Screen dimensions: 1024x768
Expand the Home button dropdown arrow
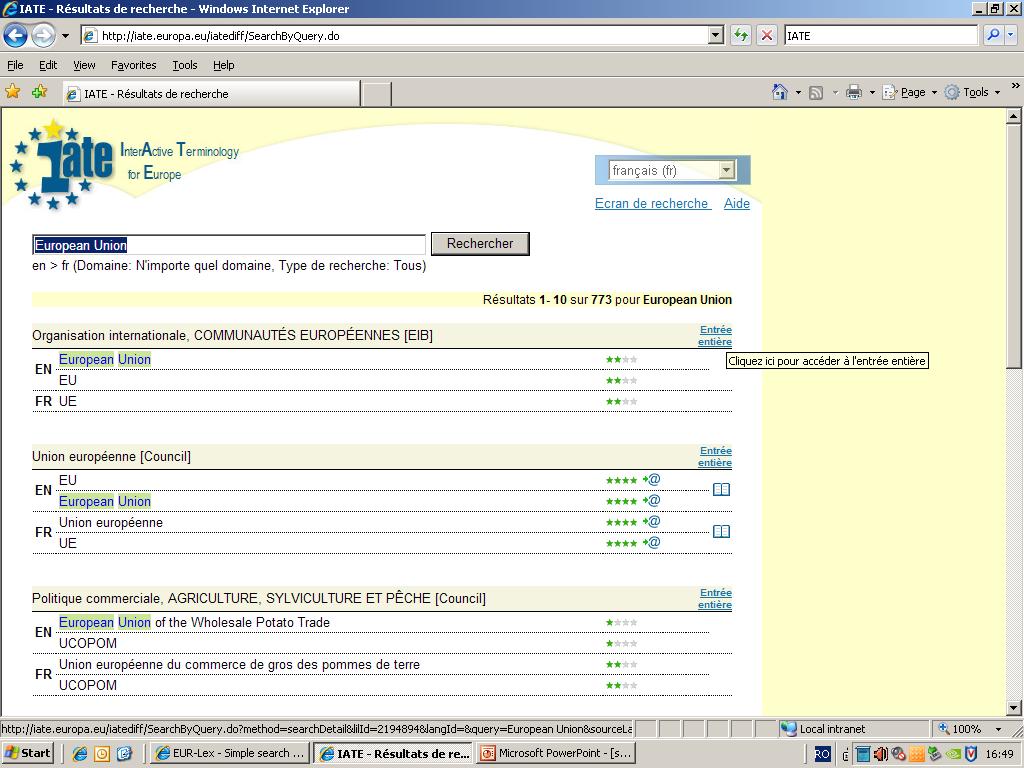(798, 93)
